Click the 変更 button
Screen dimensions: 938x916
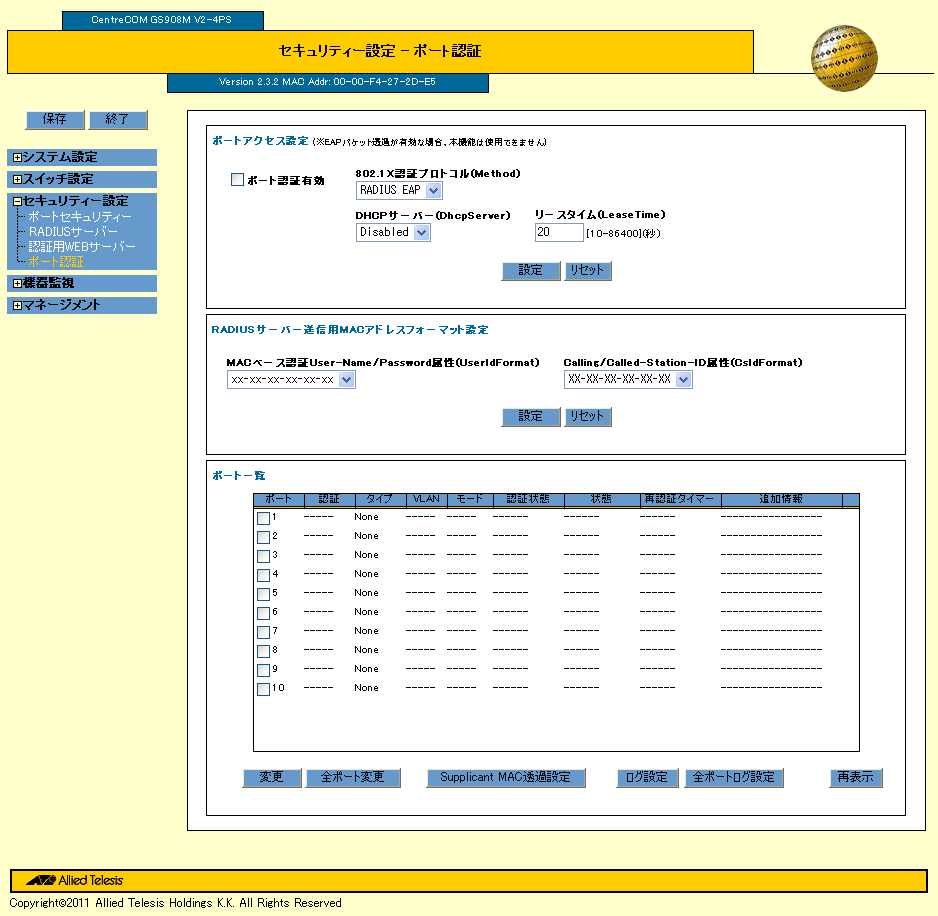272,778
